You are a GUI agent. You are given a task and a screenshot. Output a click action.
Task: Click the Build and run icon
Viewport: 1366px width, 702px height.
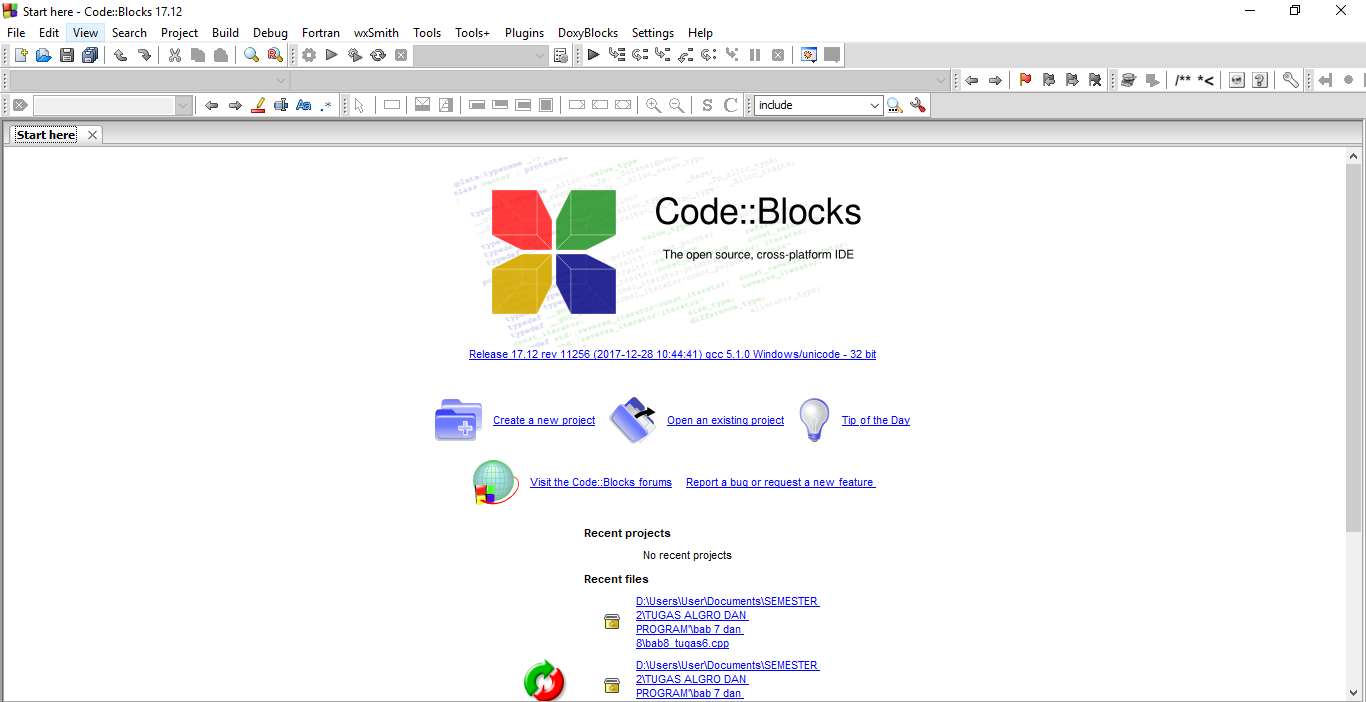(355, 55)
